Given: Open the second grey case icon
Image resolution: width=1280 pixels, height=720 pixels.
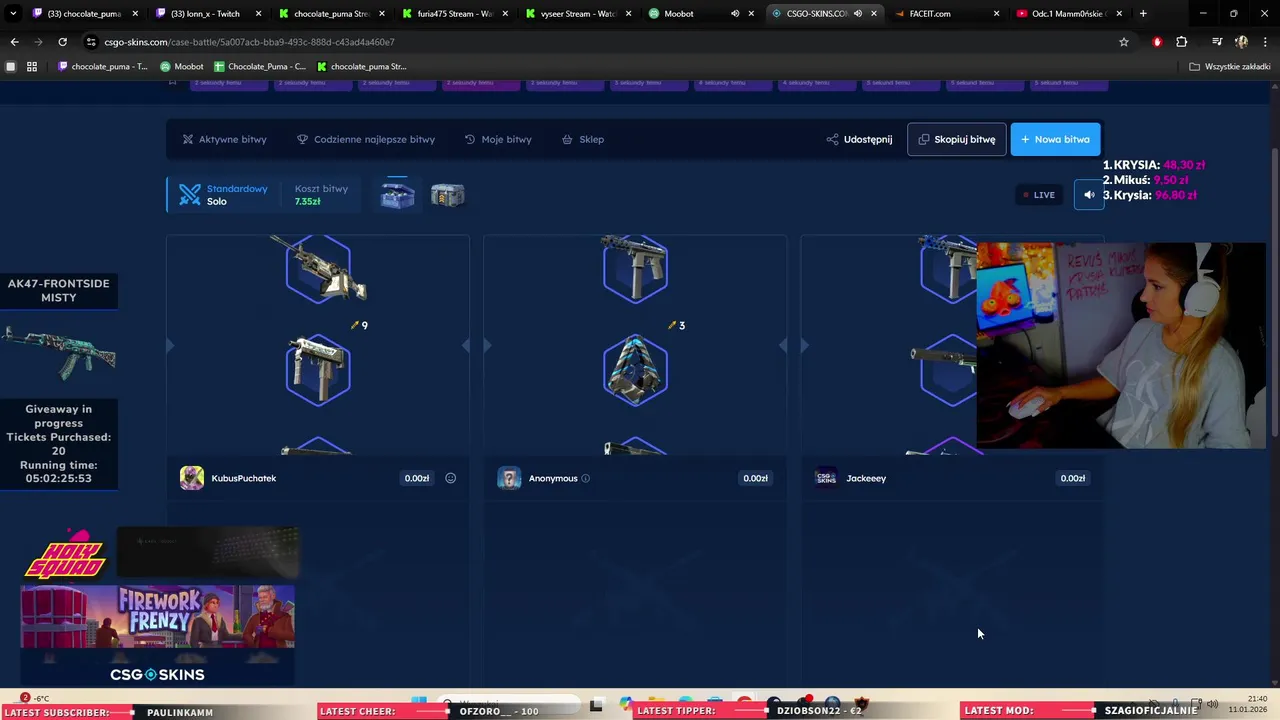Looking at the screenshot, I should [x=447, y=195].
